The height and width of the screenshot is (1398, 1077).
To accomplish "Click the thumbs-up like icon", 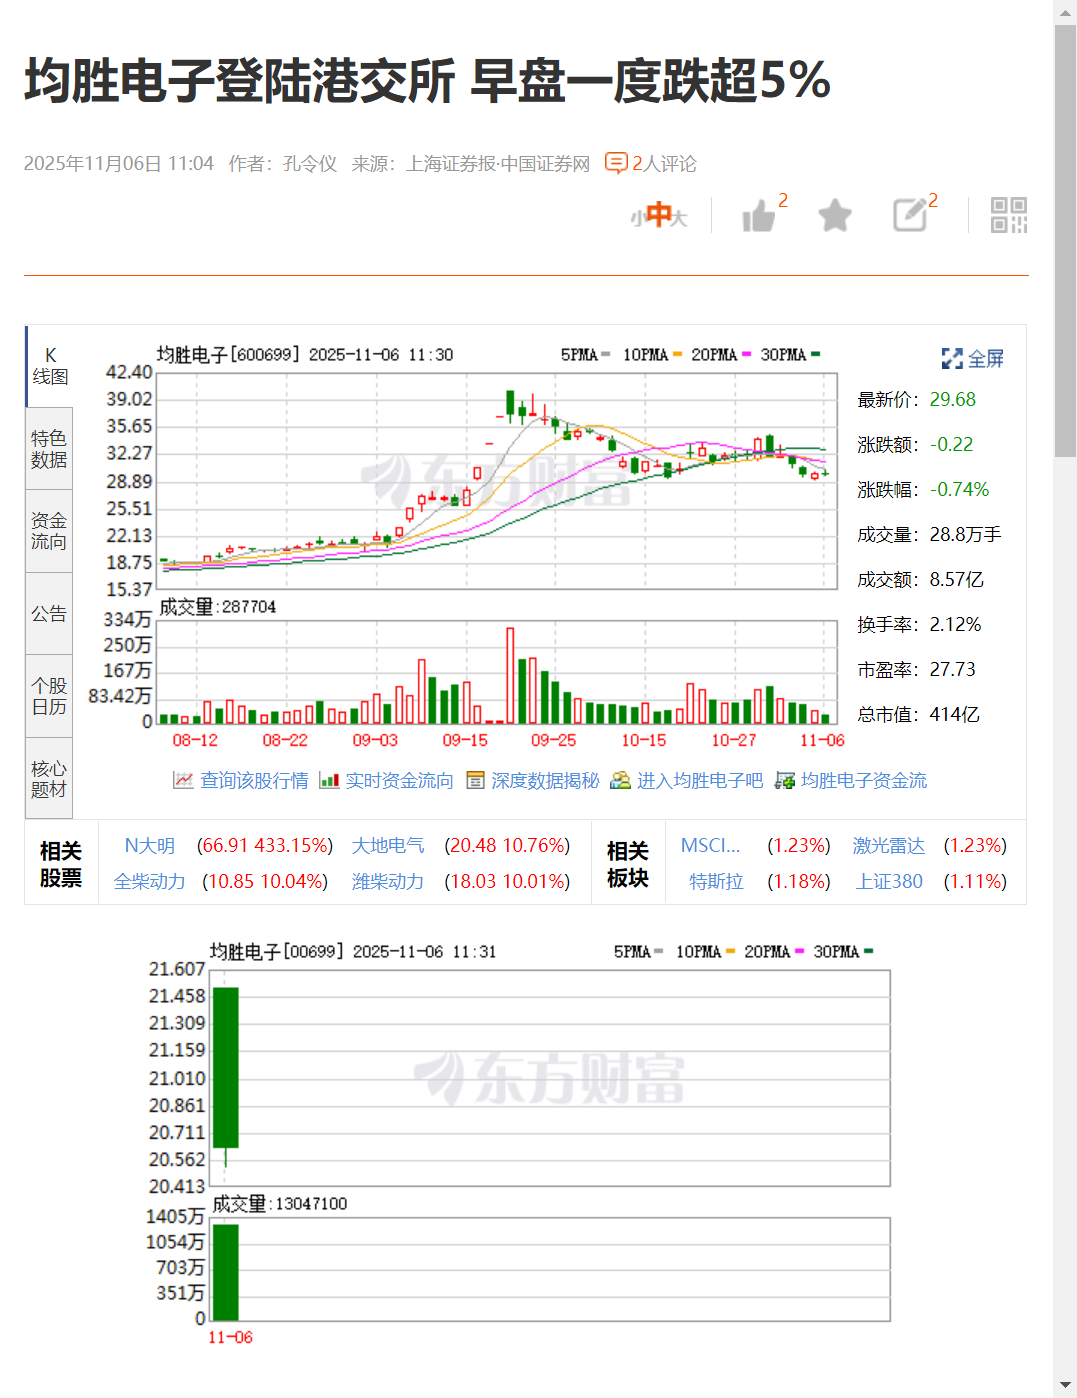I will click(x=759, y=215).
